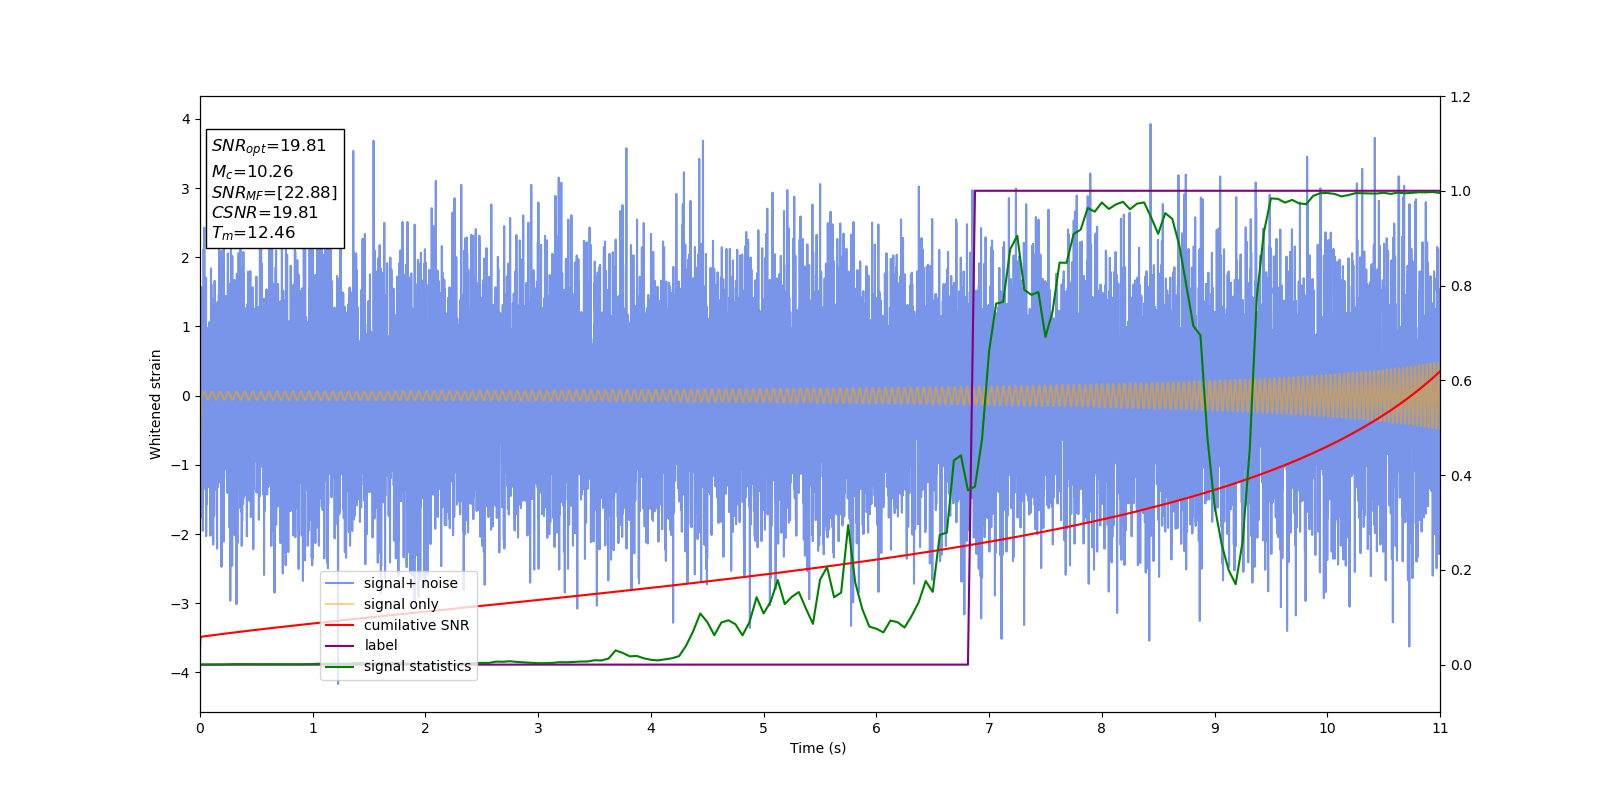Click the blue line sample beside 'signal+ noise'
This screenshot has width=1600, height=800.
tap(340, 584)
